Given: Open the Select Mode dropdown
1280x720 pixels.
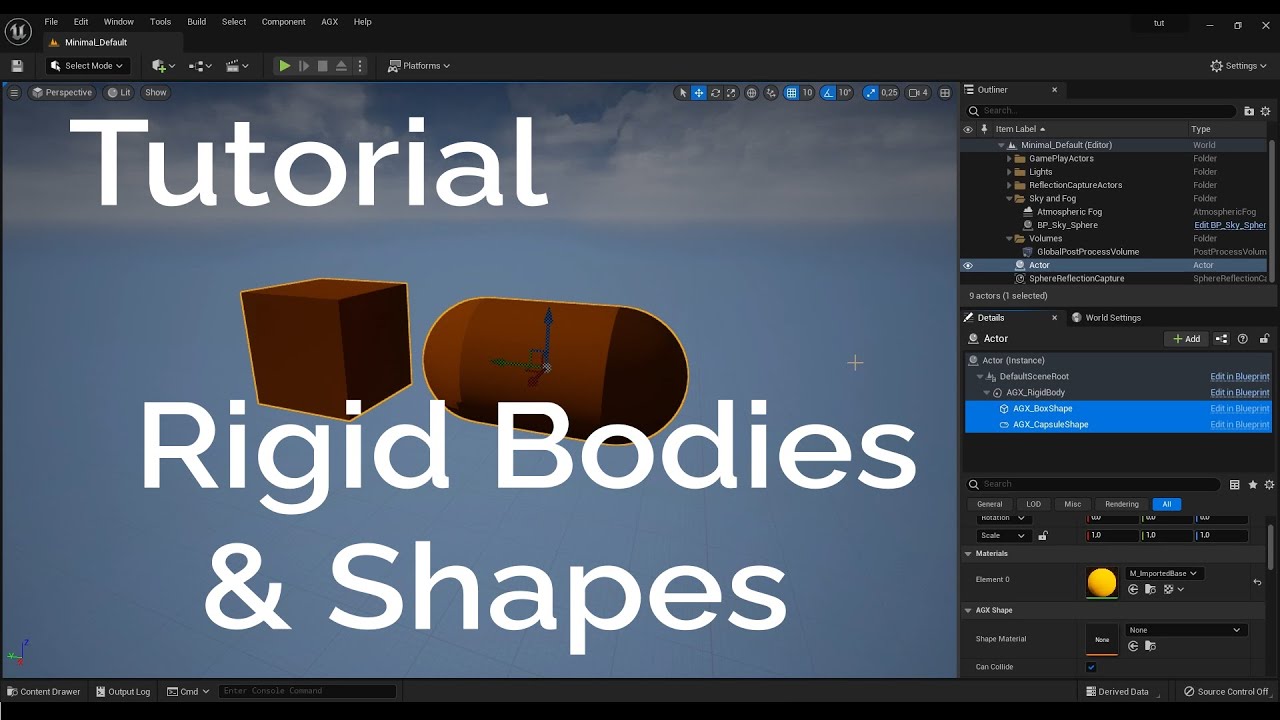Looking at the screenshot, I should pyautogui.click(x=88, y=66).
